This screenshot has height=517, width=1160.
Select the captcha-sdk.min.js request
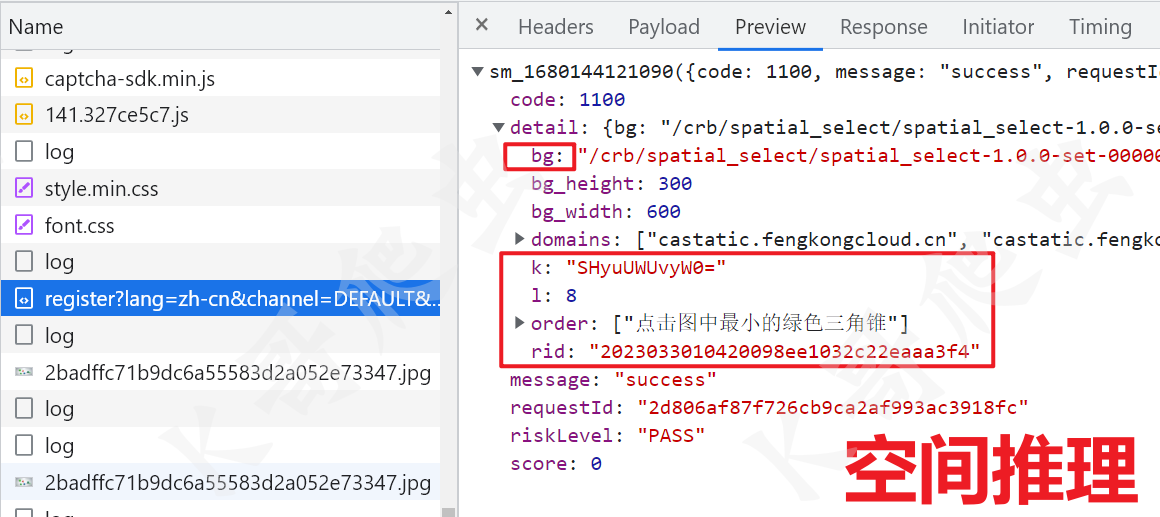click(x=220, y=78)
